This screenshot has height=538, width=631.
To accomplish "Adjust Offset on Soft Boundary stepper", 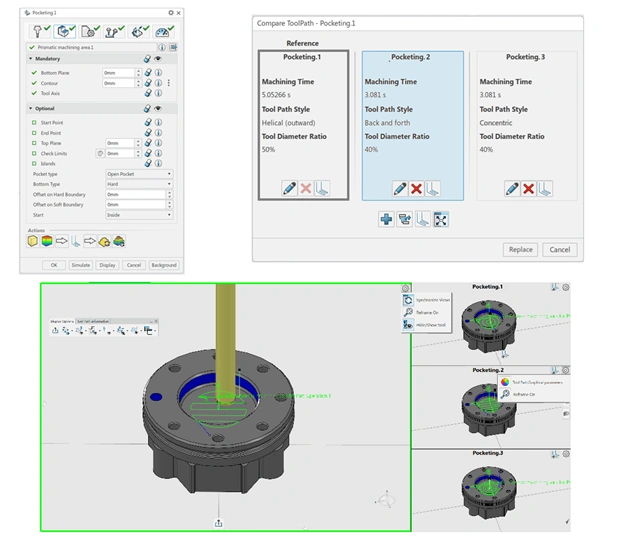I will pyautogui.click(x=169, y=204).
